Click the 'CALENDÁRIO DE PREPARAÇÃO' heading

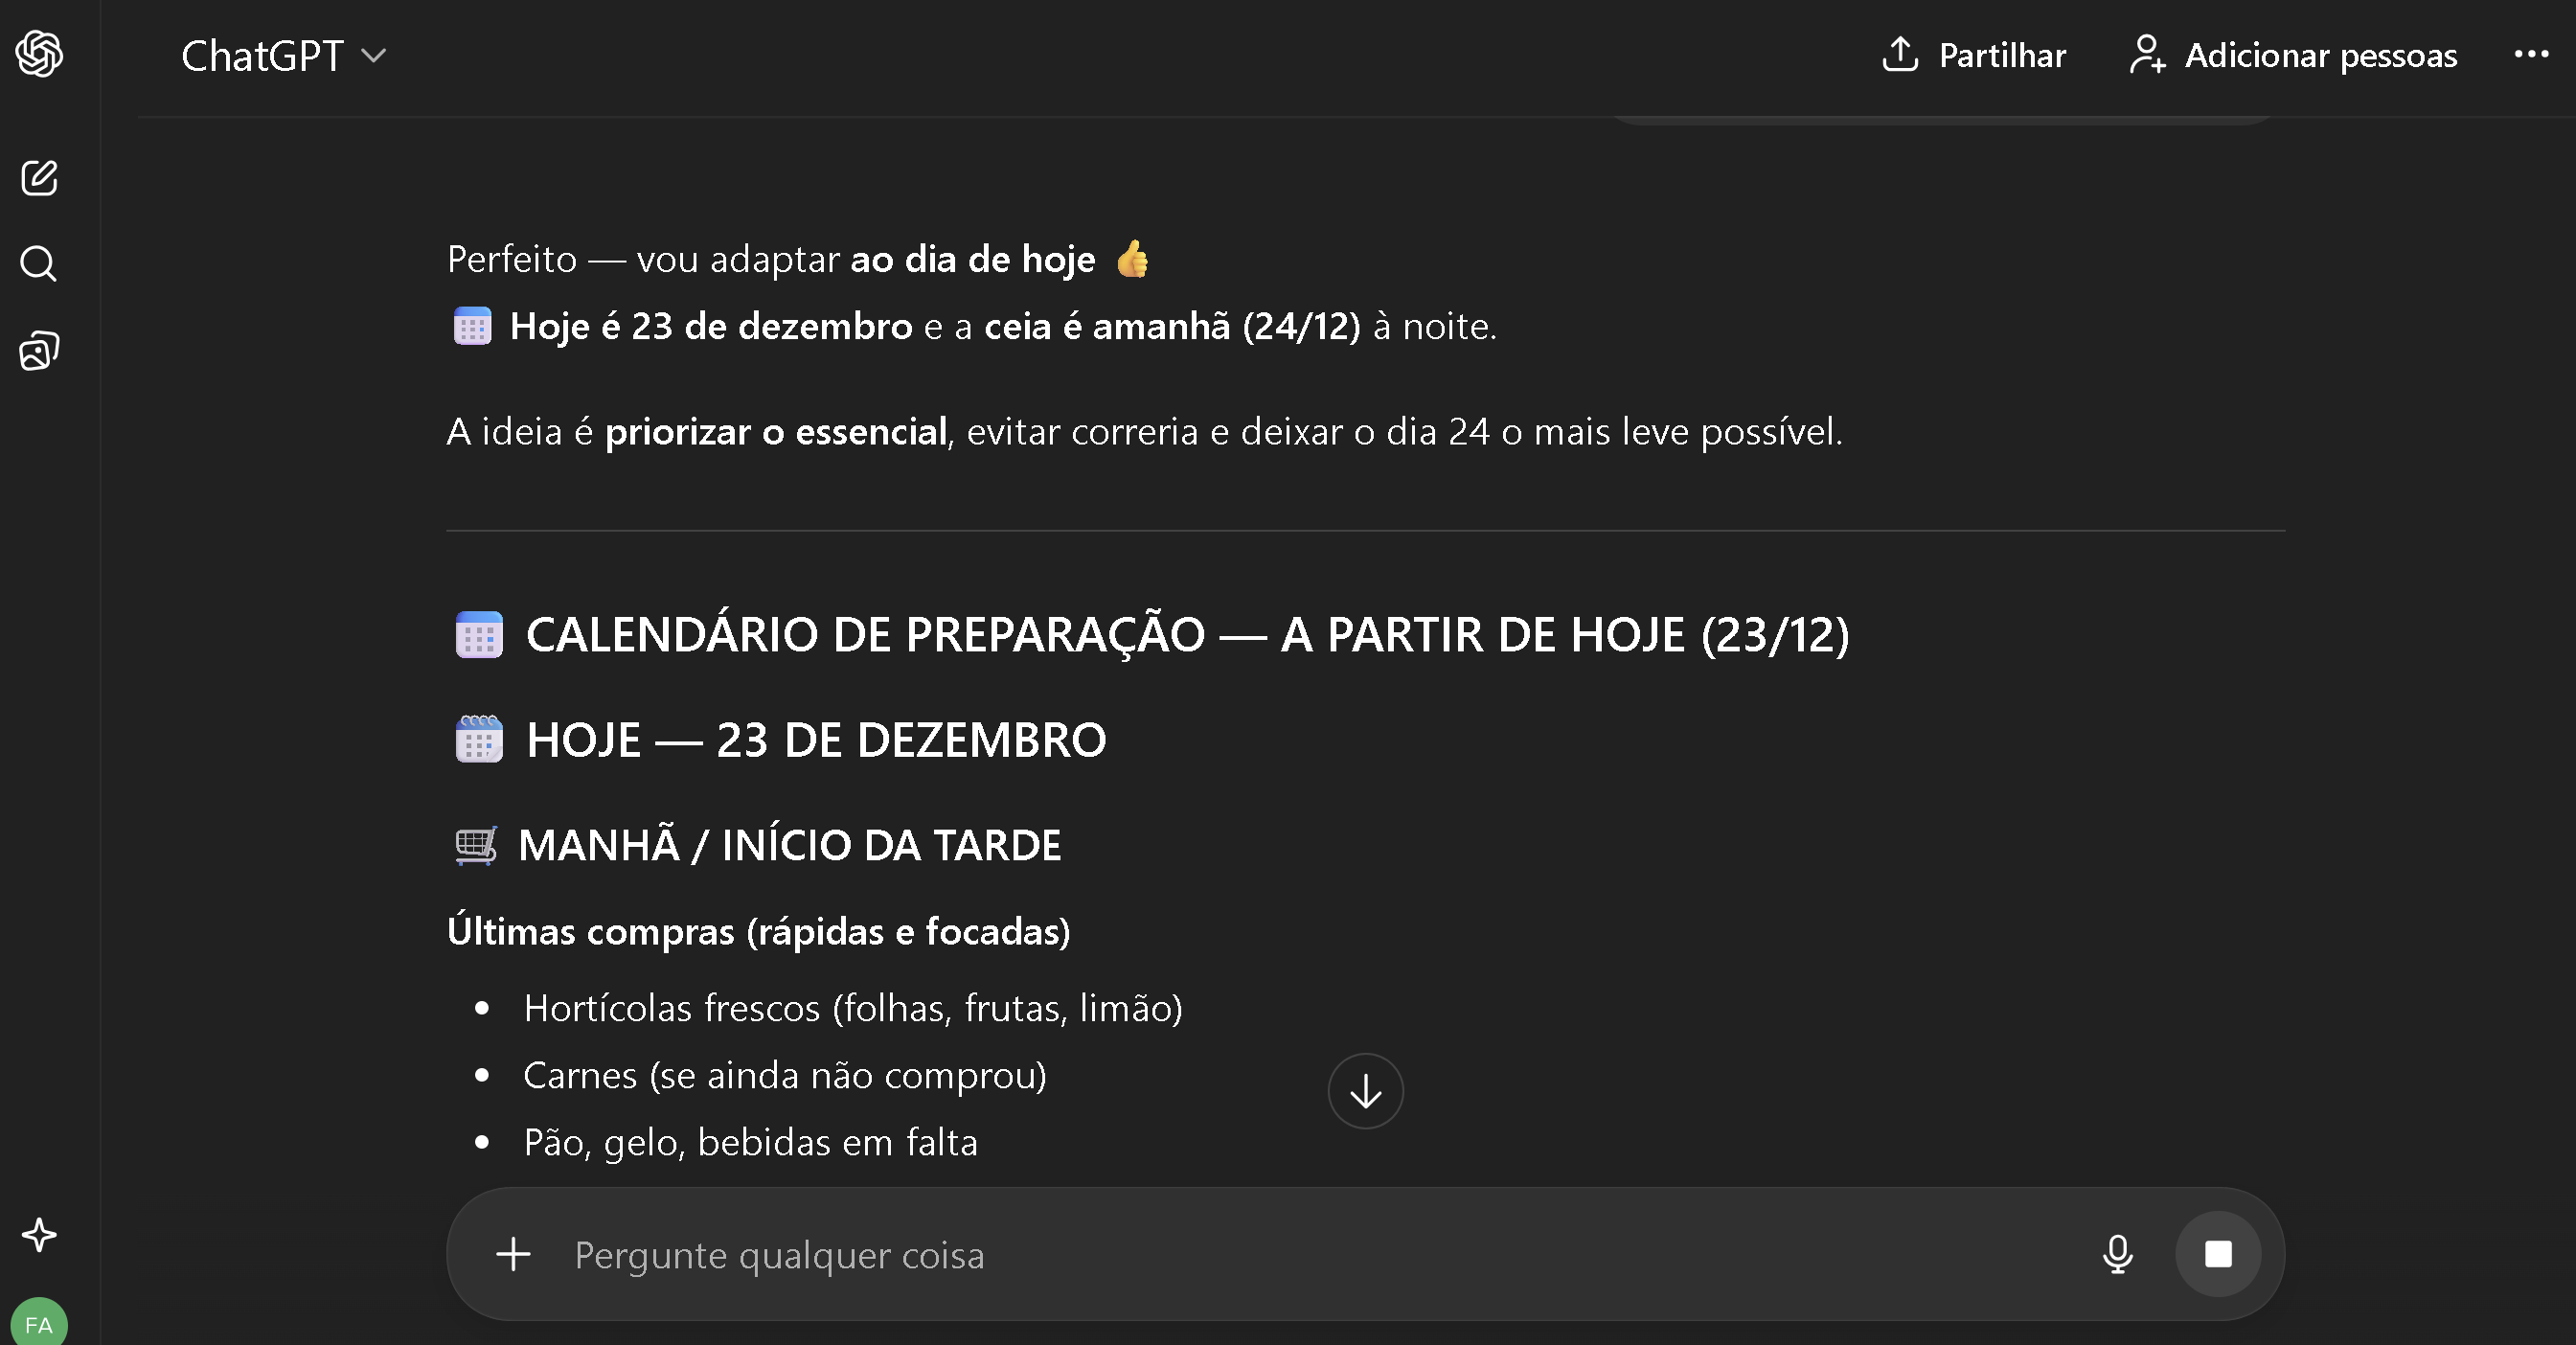(1187, 635)
